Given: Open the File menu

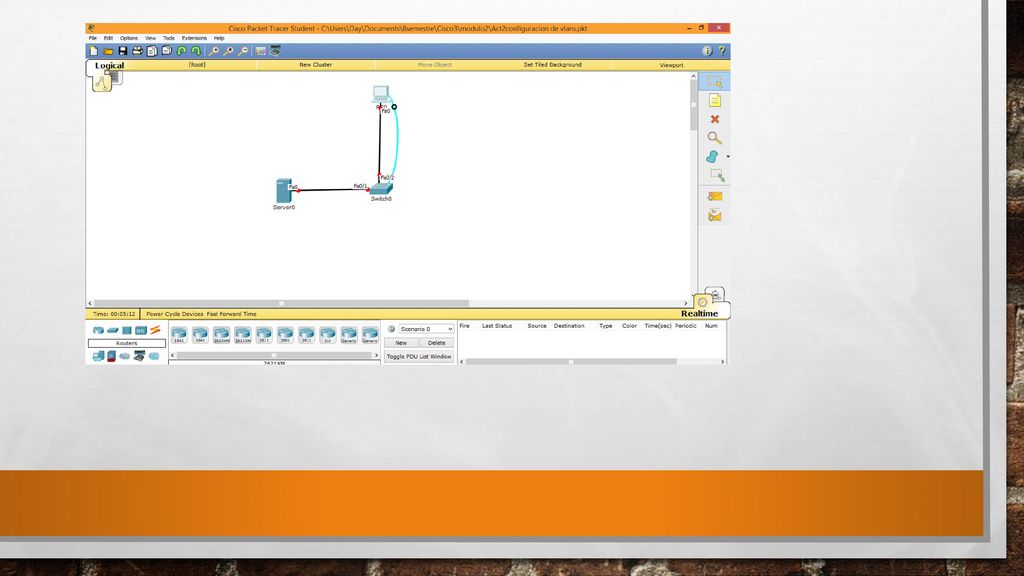Looking at the screenshot, I should 93,39.
